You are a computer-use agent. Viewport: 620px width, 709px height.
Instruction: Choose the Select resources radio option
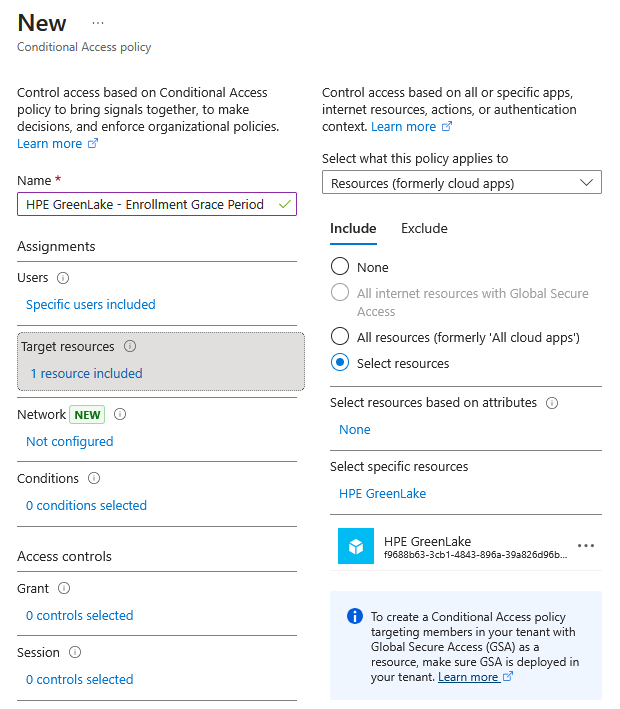point(340,363)
